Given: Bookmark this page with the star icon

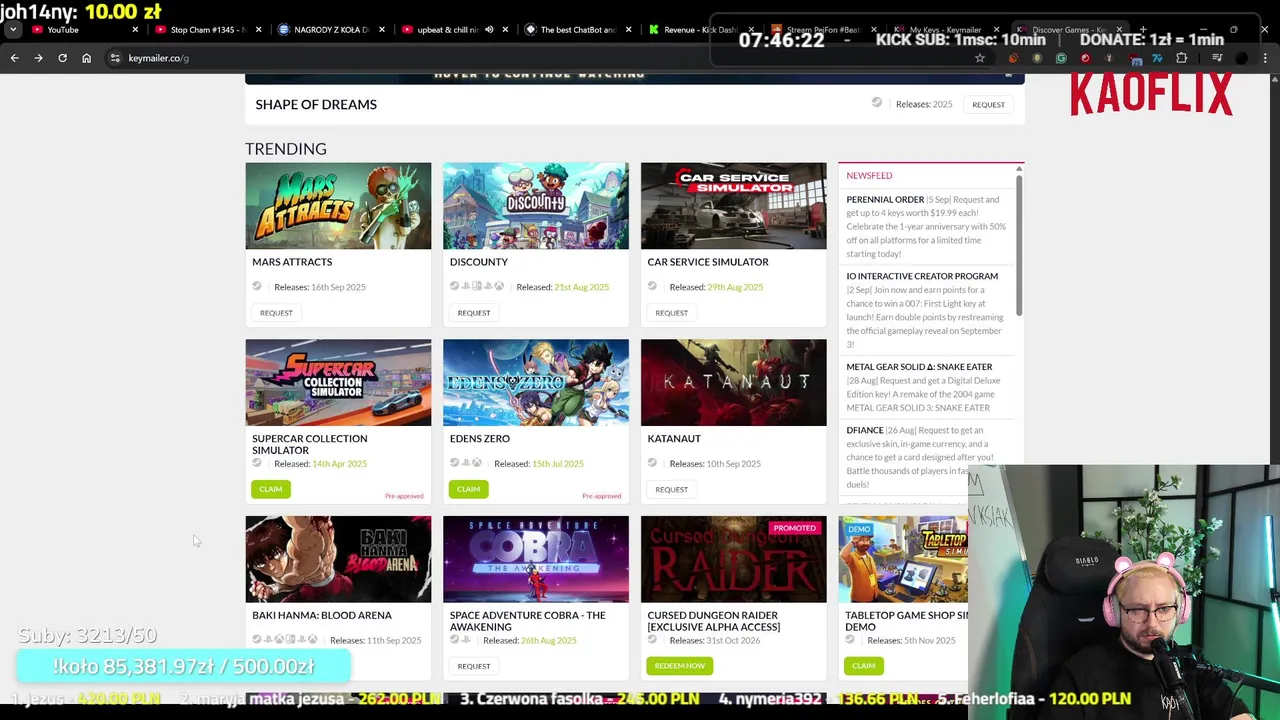Looking at the screenshot, I should 980,58.
